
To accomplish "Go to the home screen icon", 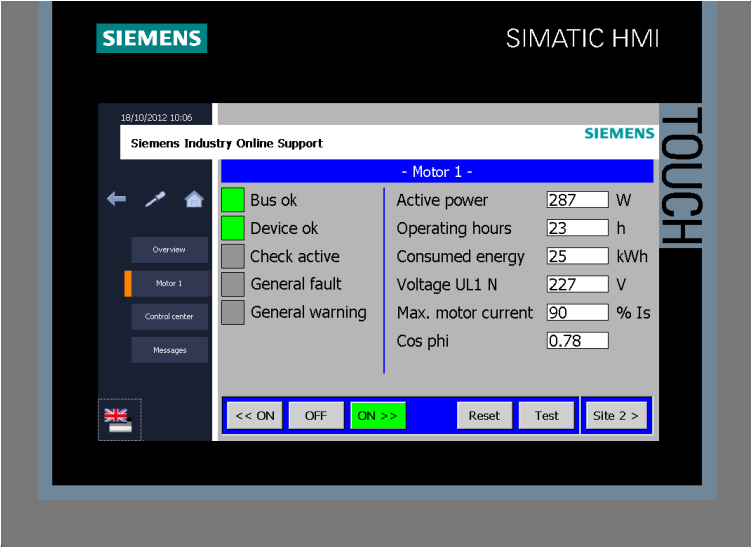I will 194,198.
